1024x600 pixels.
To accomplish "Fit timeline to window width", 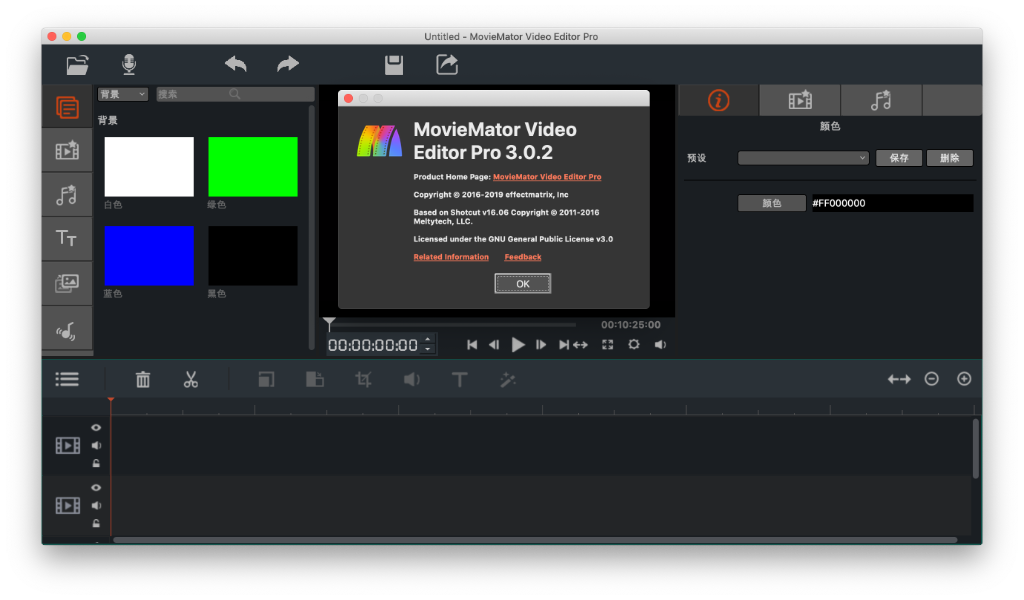I will (899, 379).
